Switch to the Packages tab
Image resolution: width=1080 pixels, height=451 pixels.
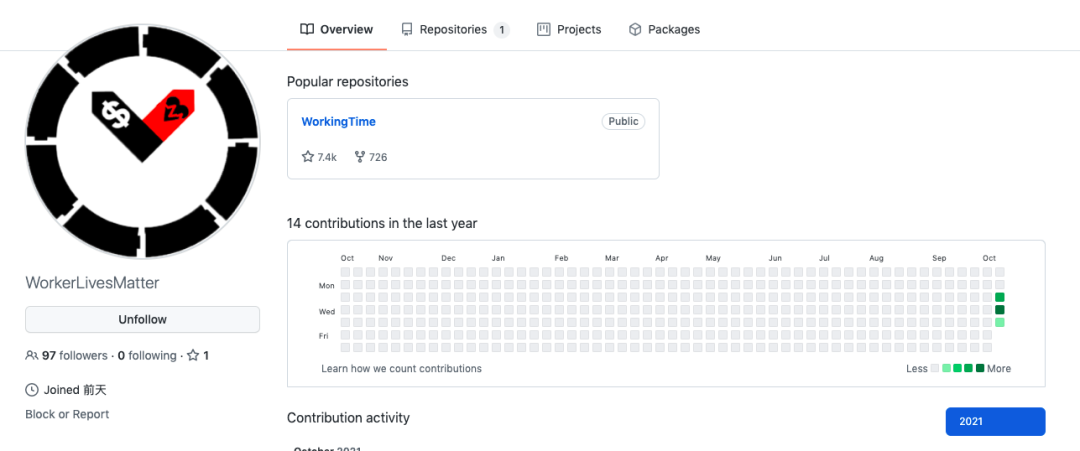tap(673, 30)
